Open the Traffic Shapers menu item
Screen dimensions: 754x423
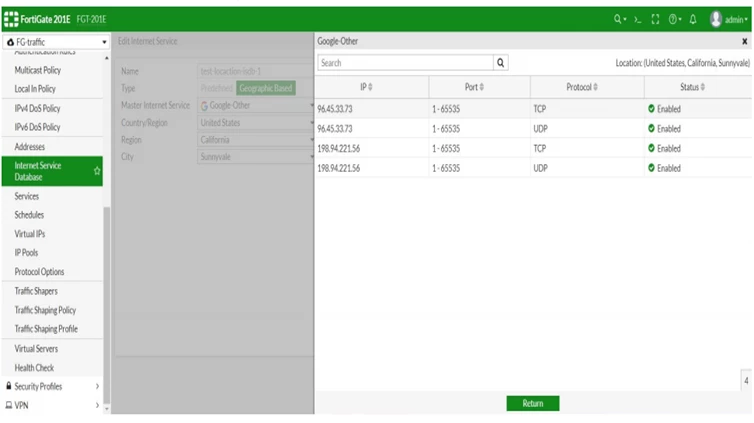[x=36, y=291]
